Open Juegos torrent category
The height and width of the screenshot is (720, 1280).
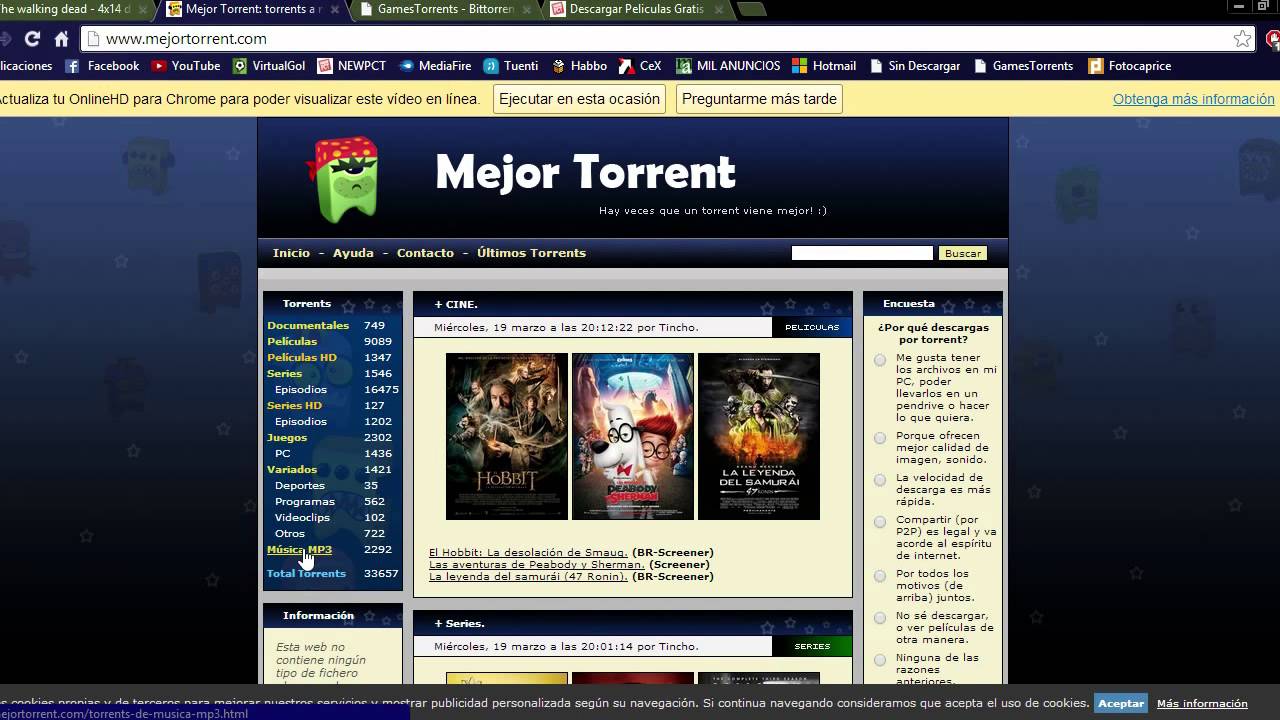(287, 437)
